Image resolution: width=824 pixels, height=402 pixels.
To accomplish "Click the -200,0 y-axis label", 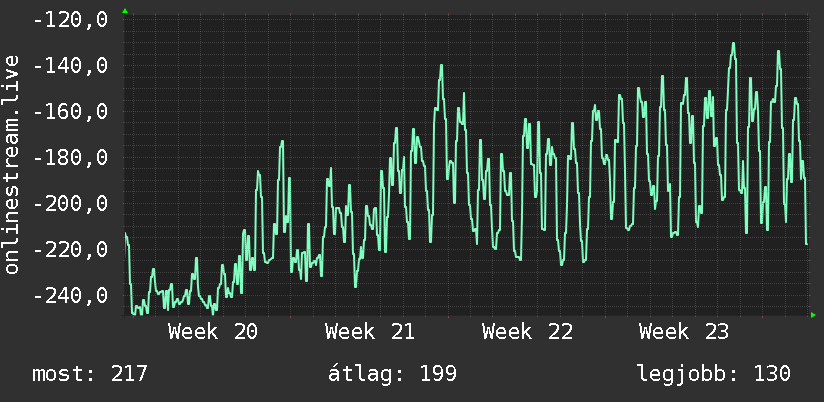I will pos(70,203).
